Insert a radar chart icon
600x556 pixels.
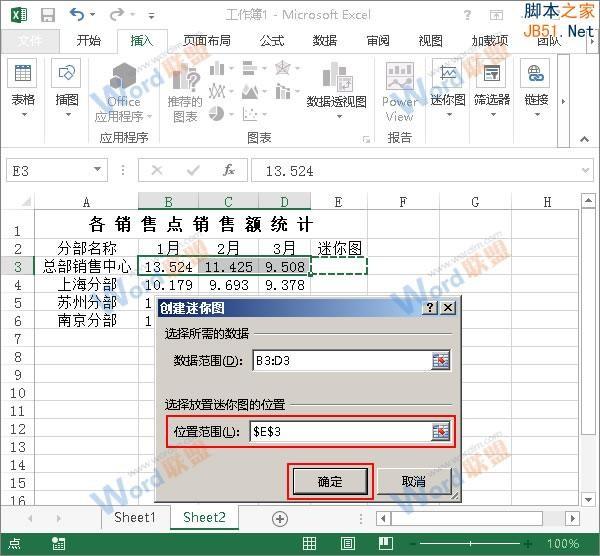283,68
